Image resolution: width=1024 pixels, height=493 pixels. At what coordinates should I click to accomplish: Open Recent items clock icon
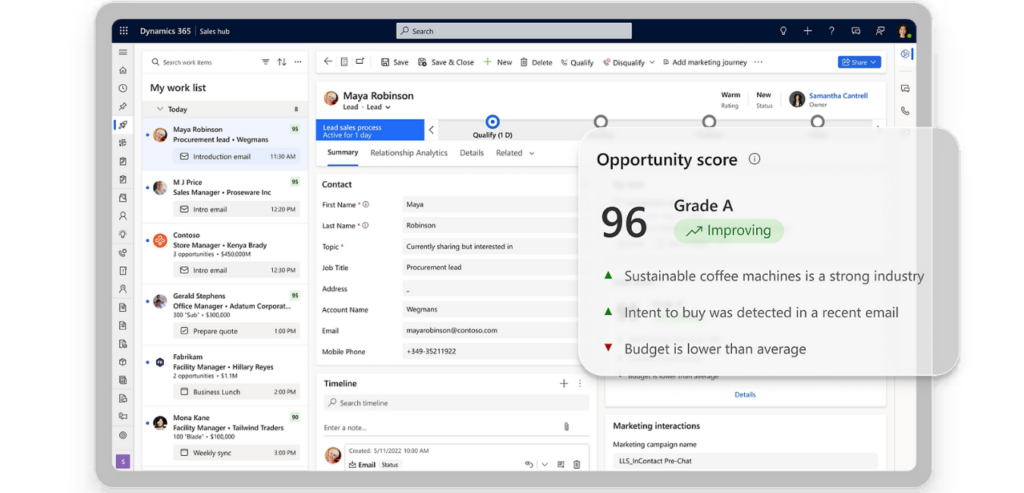click(x=123, y=88)
